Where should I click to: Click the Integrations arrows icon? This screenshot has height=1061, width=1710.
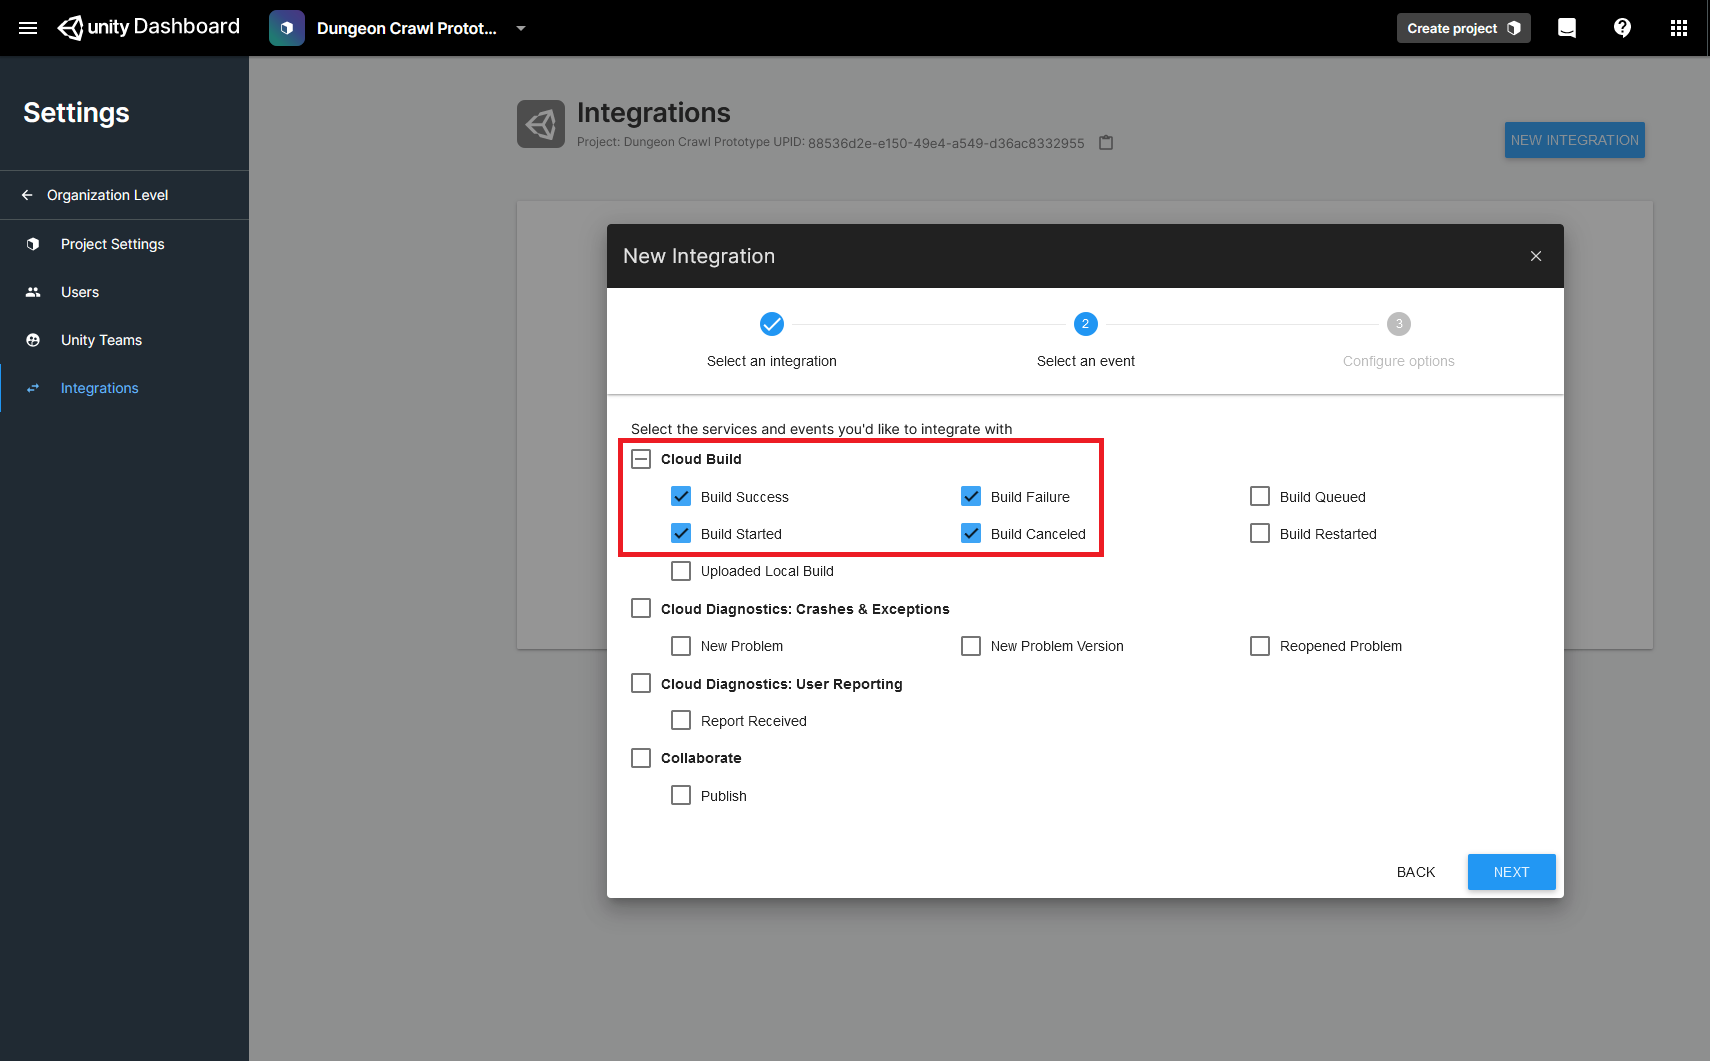click(x=33, y=388)
